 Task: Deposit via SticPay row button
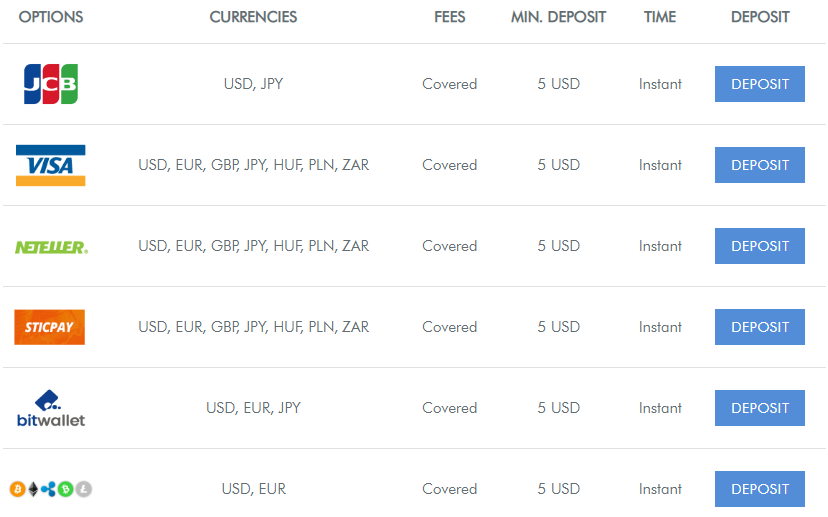click(x=759, y=327)
